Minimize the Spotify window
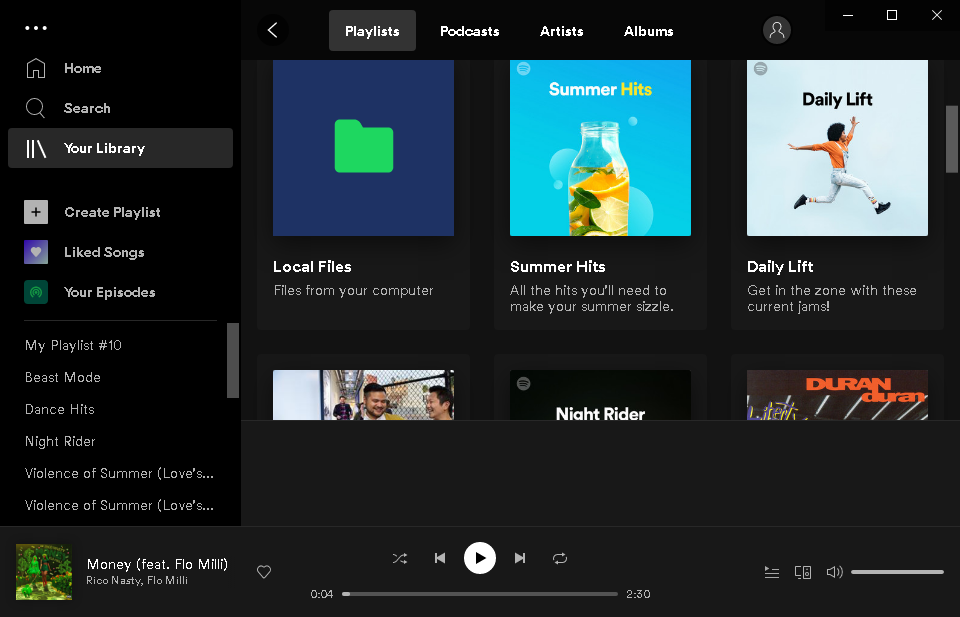This screenshot has width=960, height=617. tap(848, 15)
